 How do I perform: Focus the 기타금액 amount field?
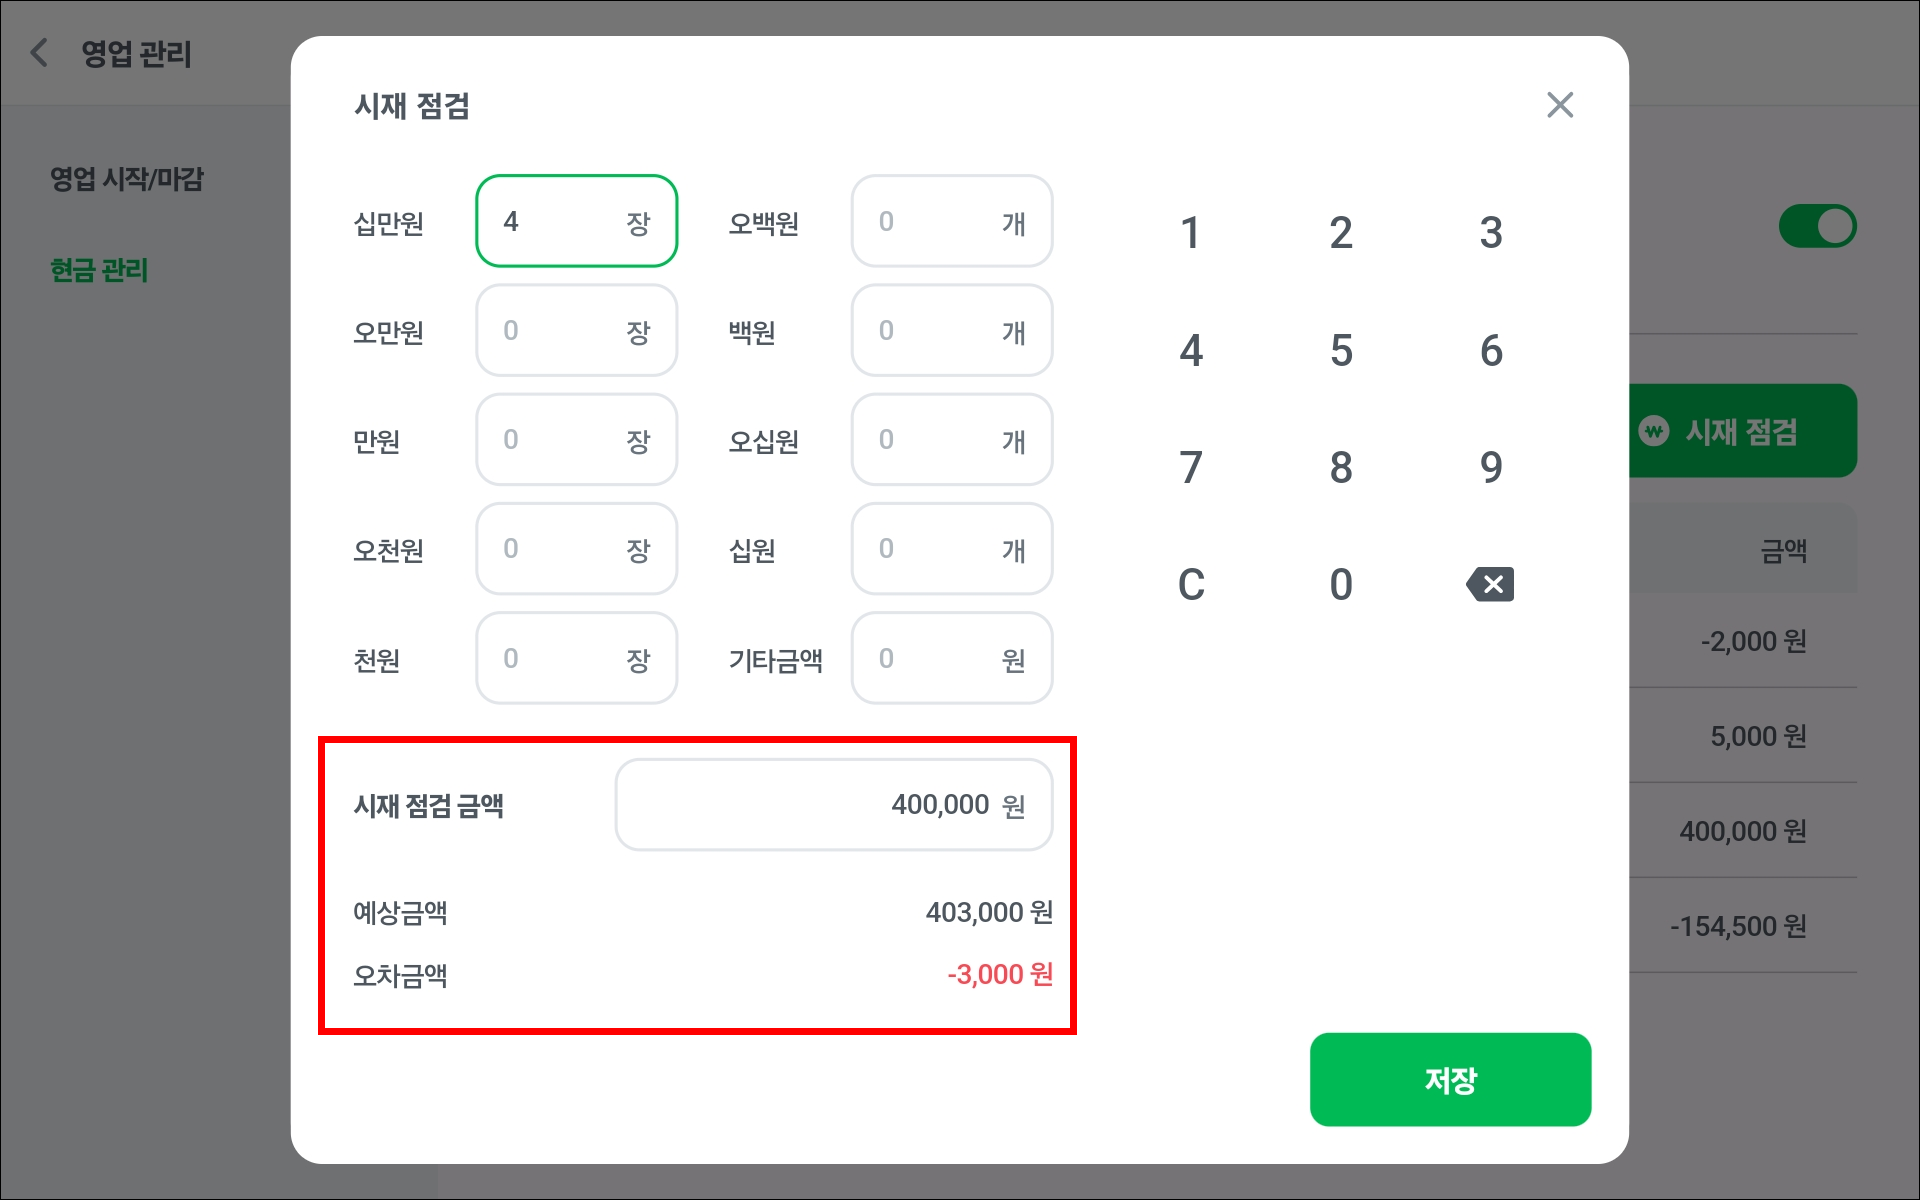tap(951, 658)
